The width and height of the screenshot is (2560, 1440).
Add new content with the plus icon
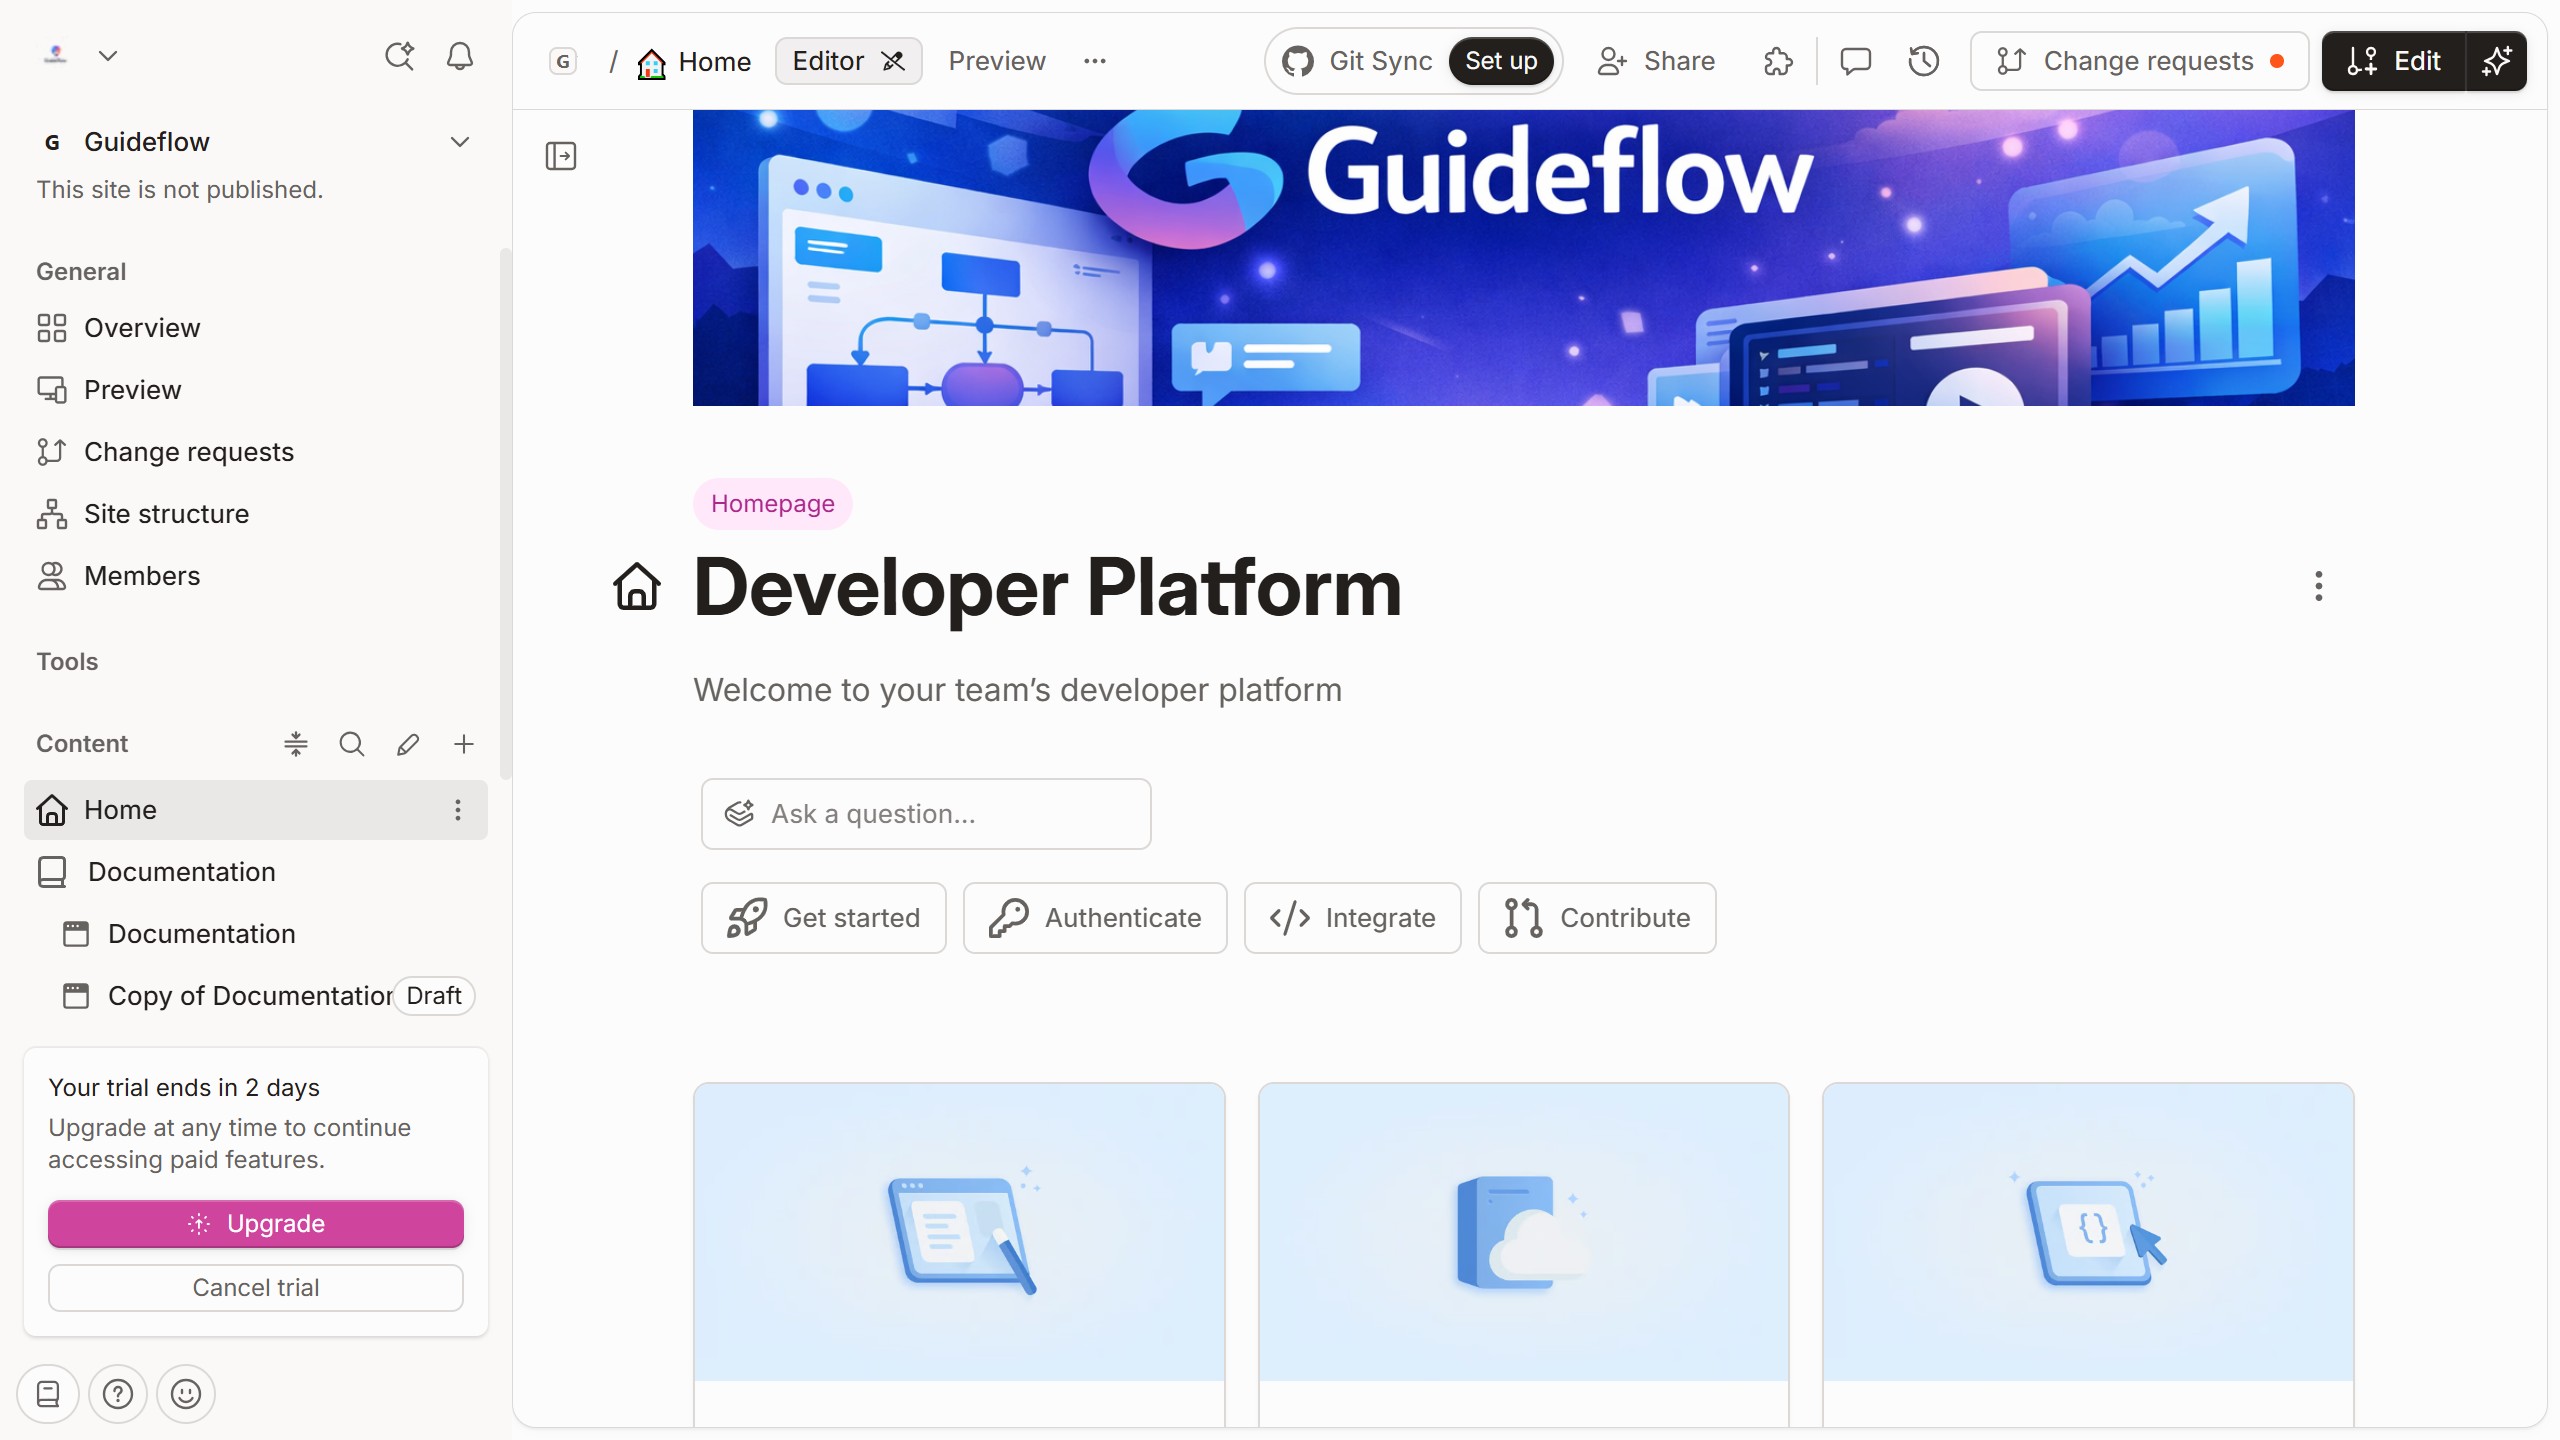[x=464, y=744]
